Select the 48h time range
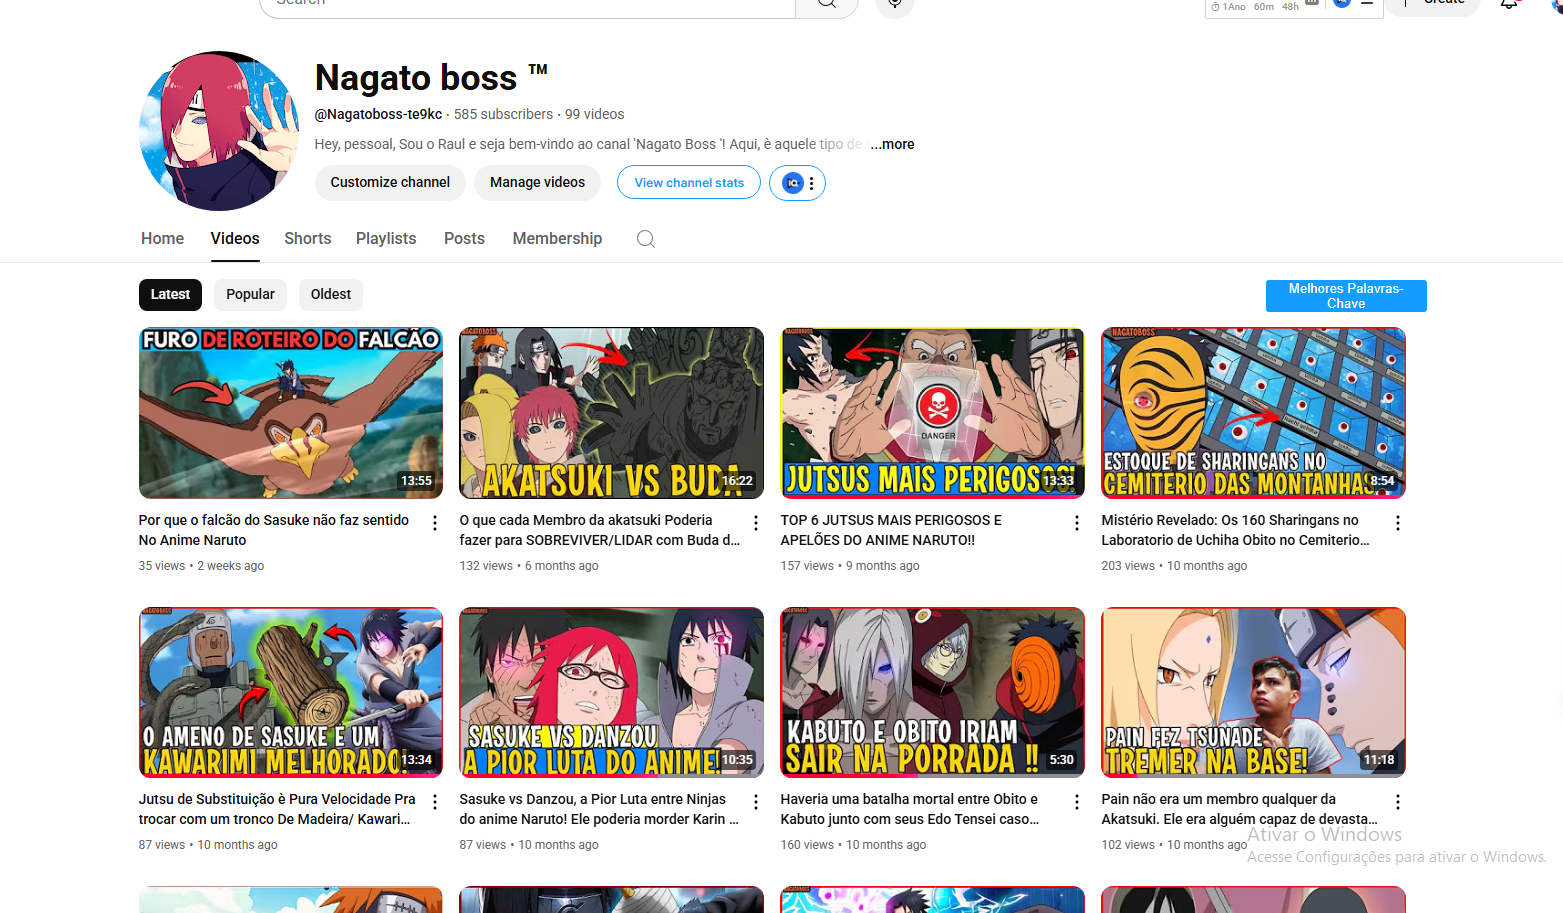Image resolution: width=1563 pixels, height=913 pixels. (1291, 7)
